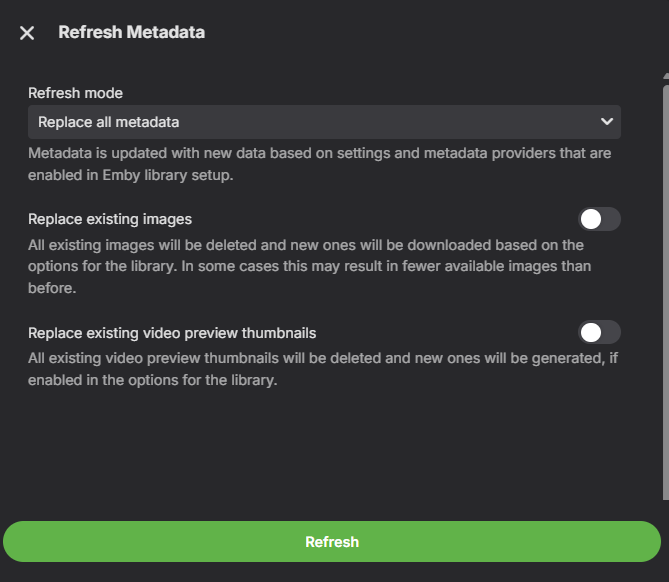Screen dimensions: 669x582
Task: Click the vertical scrollbar on the right
Action: [x=665, y=290]
